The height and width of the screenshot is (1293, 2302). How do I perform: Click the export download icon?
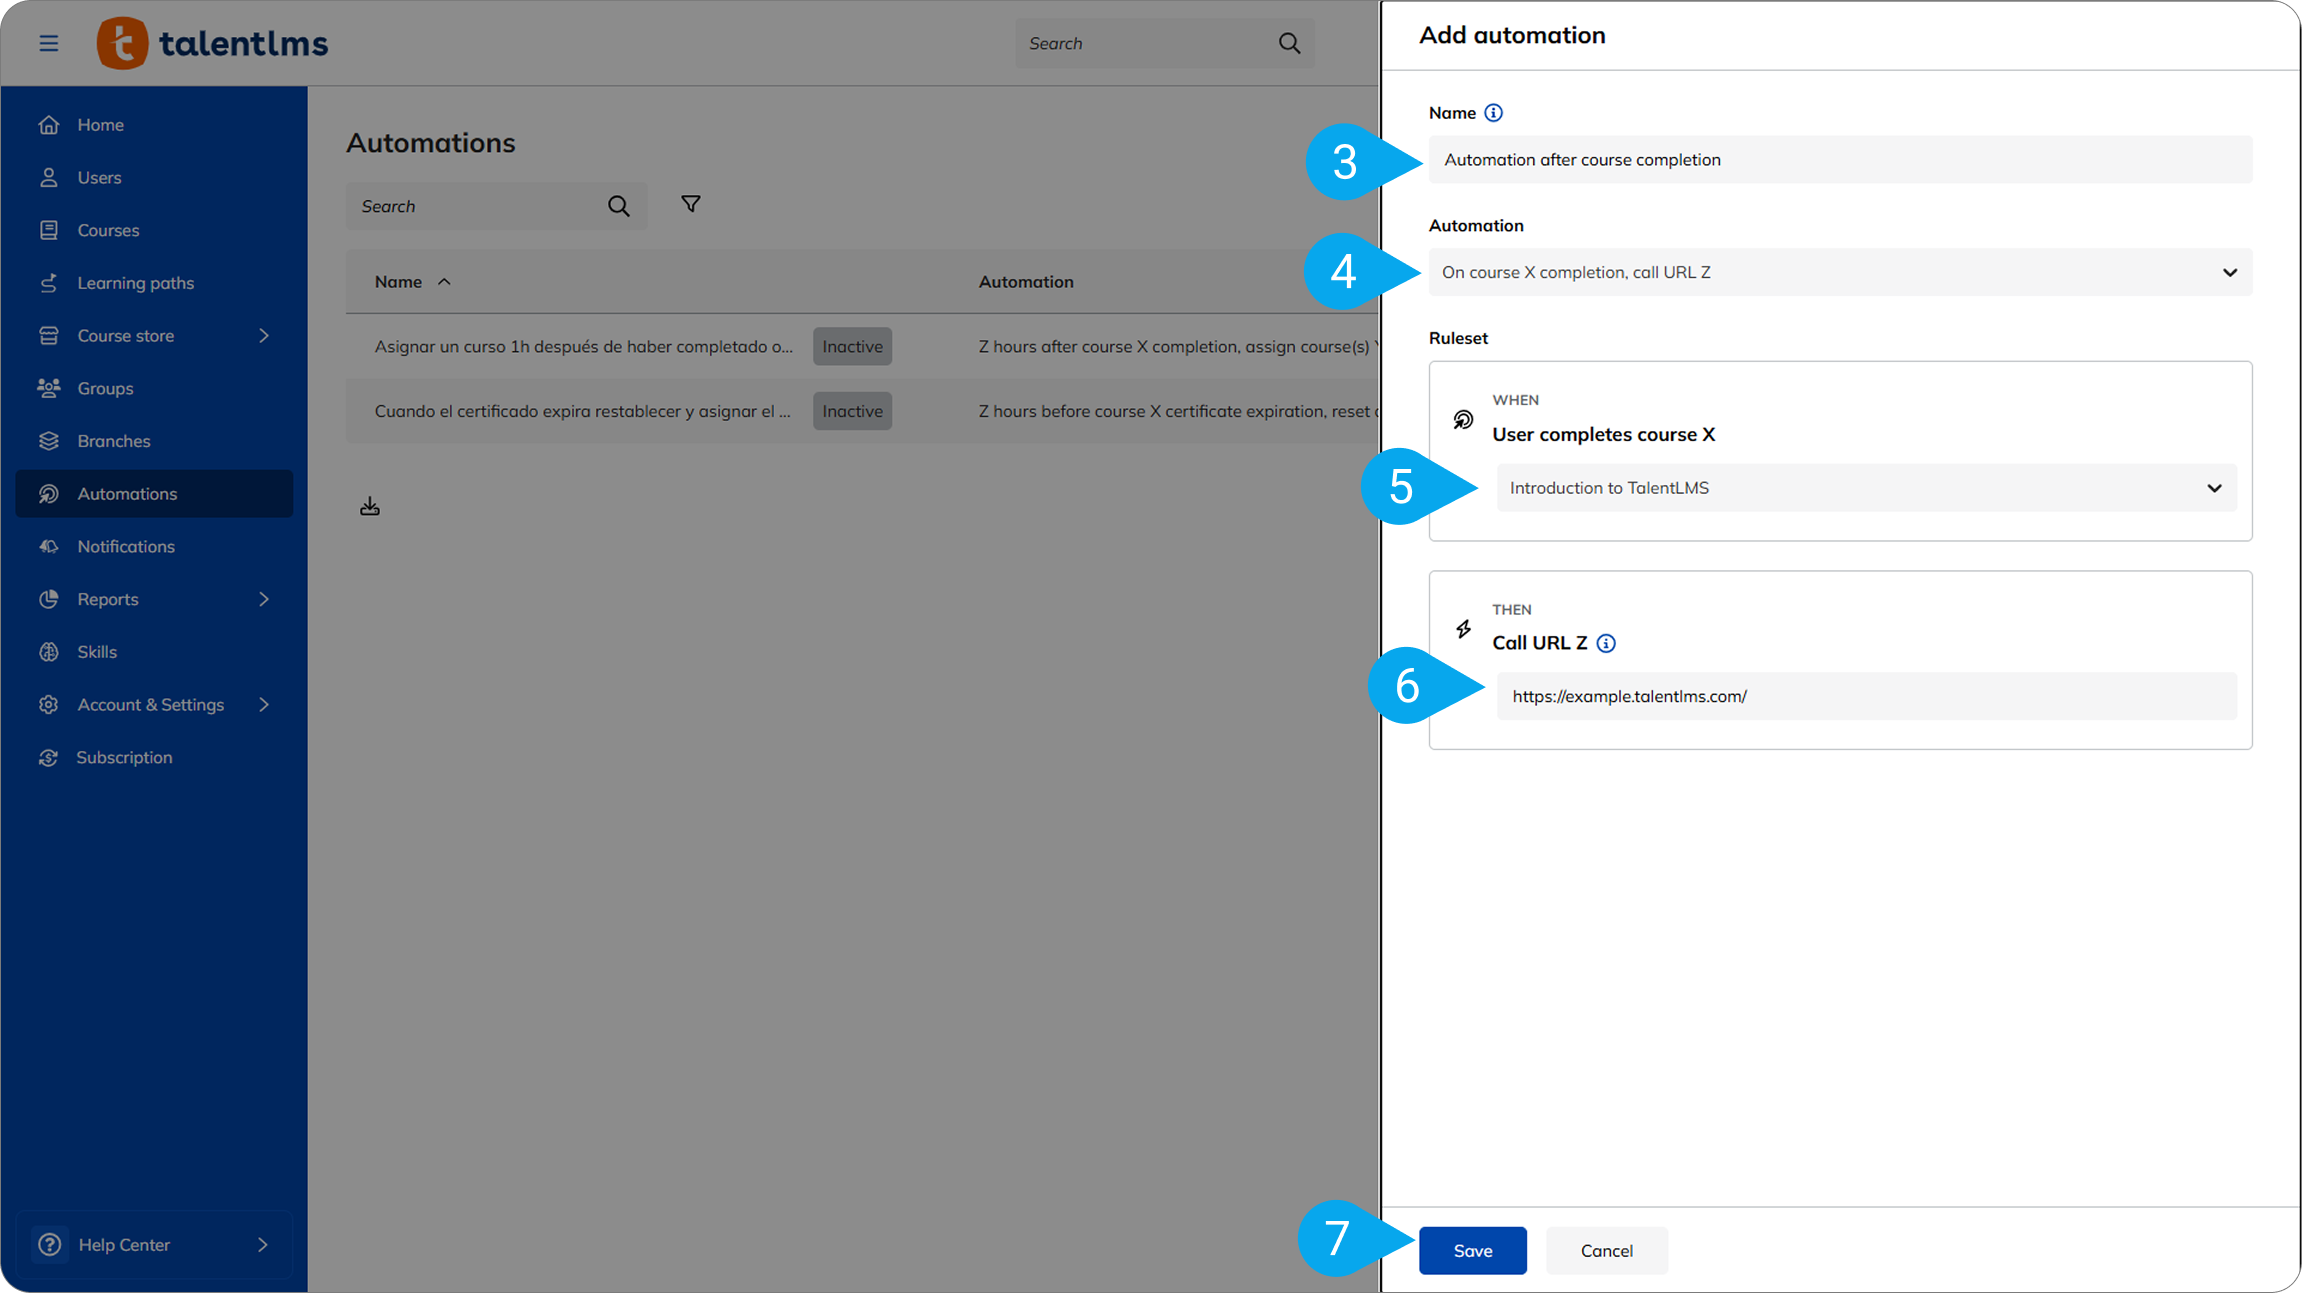(x=370, y=507)
